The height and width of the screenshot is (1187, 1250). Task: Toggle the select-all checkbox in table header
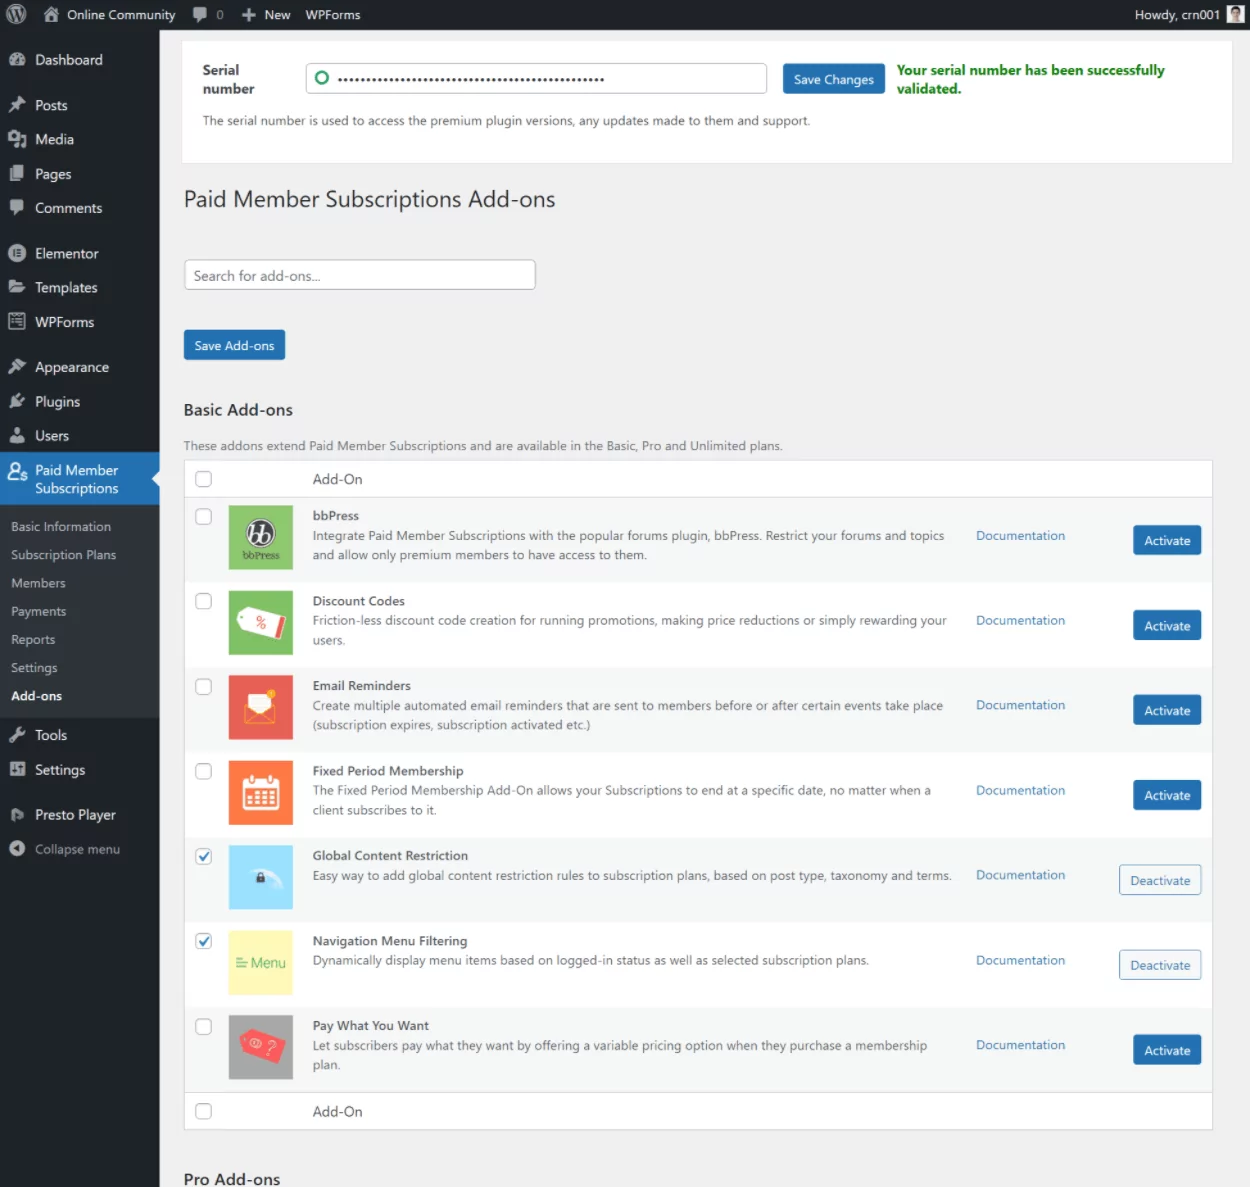coord(204,479)
